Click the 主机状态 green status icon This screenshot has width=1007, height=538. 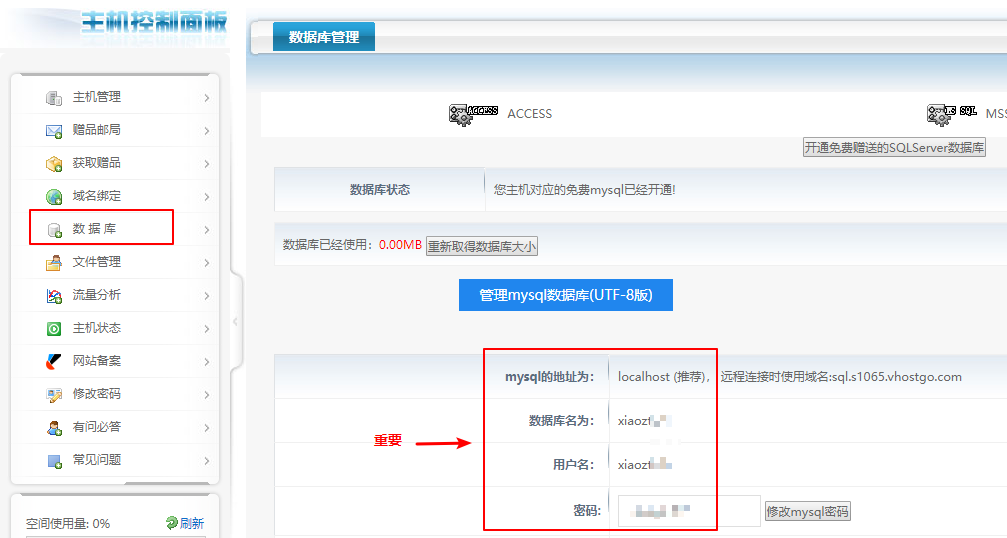click(54, 328)
